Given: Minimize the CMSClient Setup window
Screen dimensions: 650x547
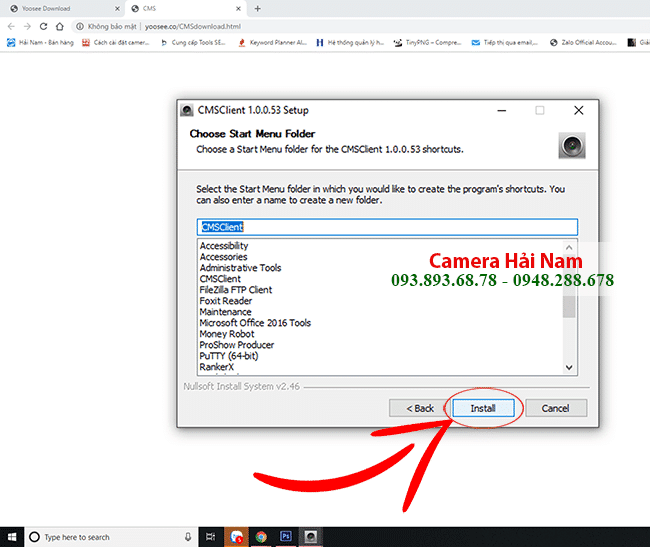Looking at the screenshot, I should pyautogui.click(x=502, y=110).
